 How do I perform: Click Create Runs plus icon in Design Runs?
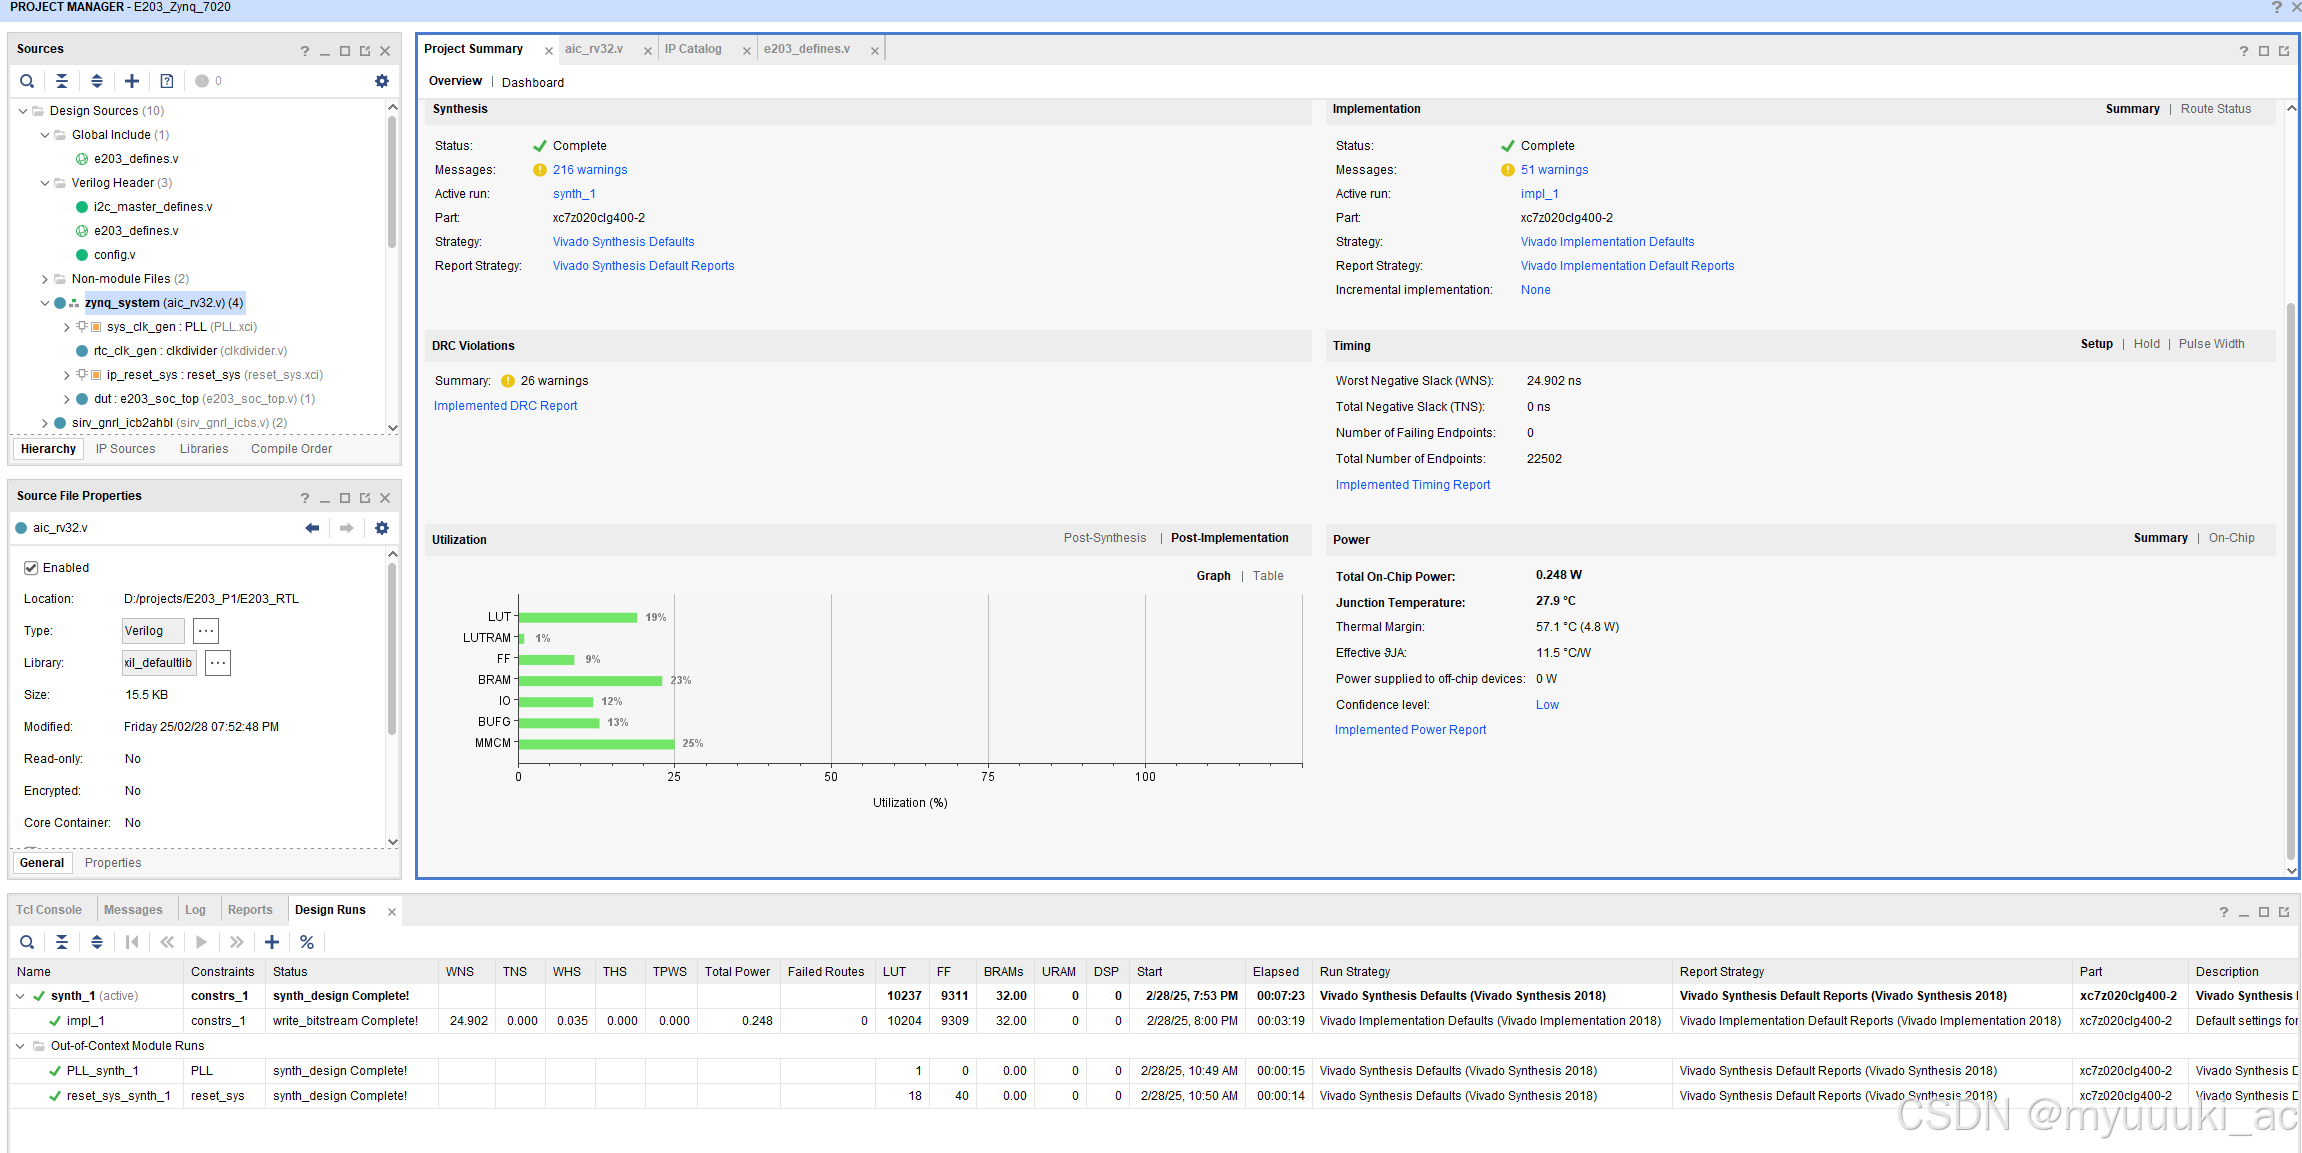tap(272, 942)
